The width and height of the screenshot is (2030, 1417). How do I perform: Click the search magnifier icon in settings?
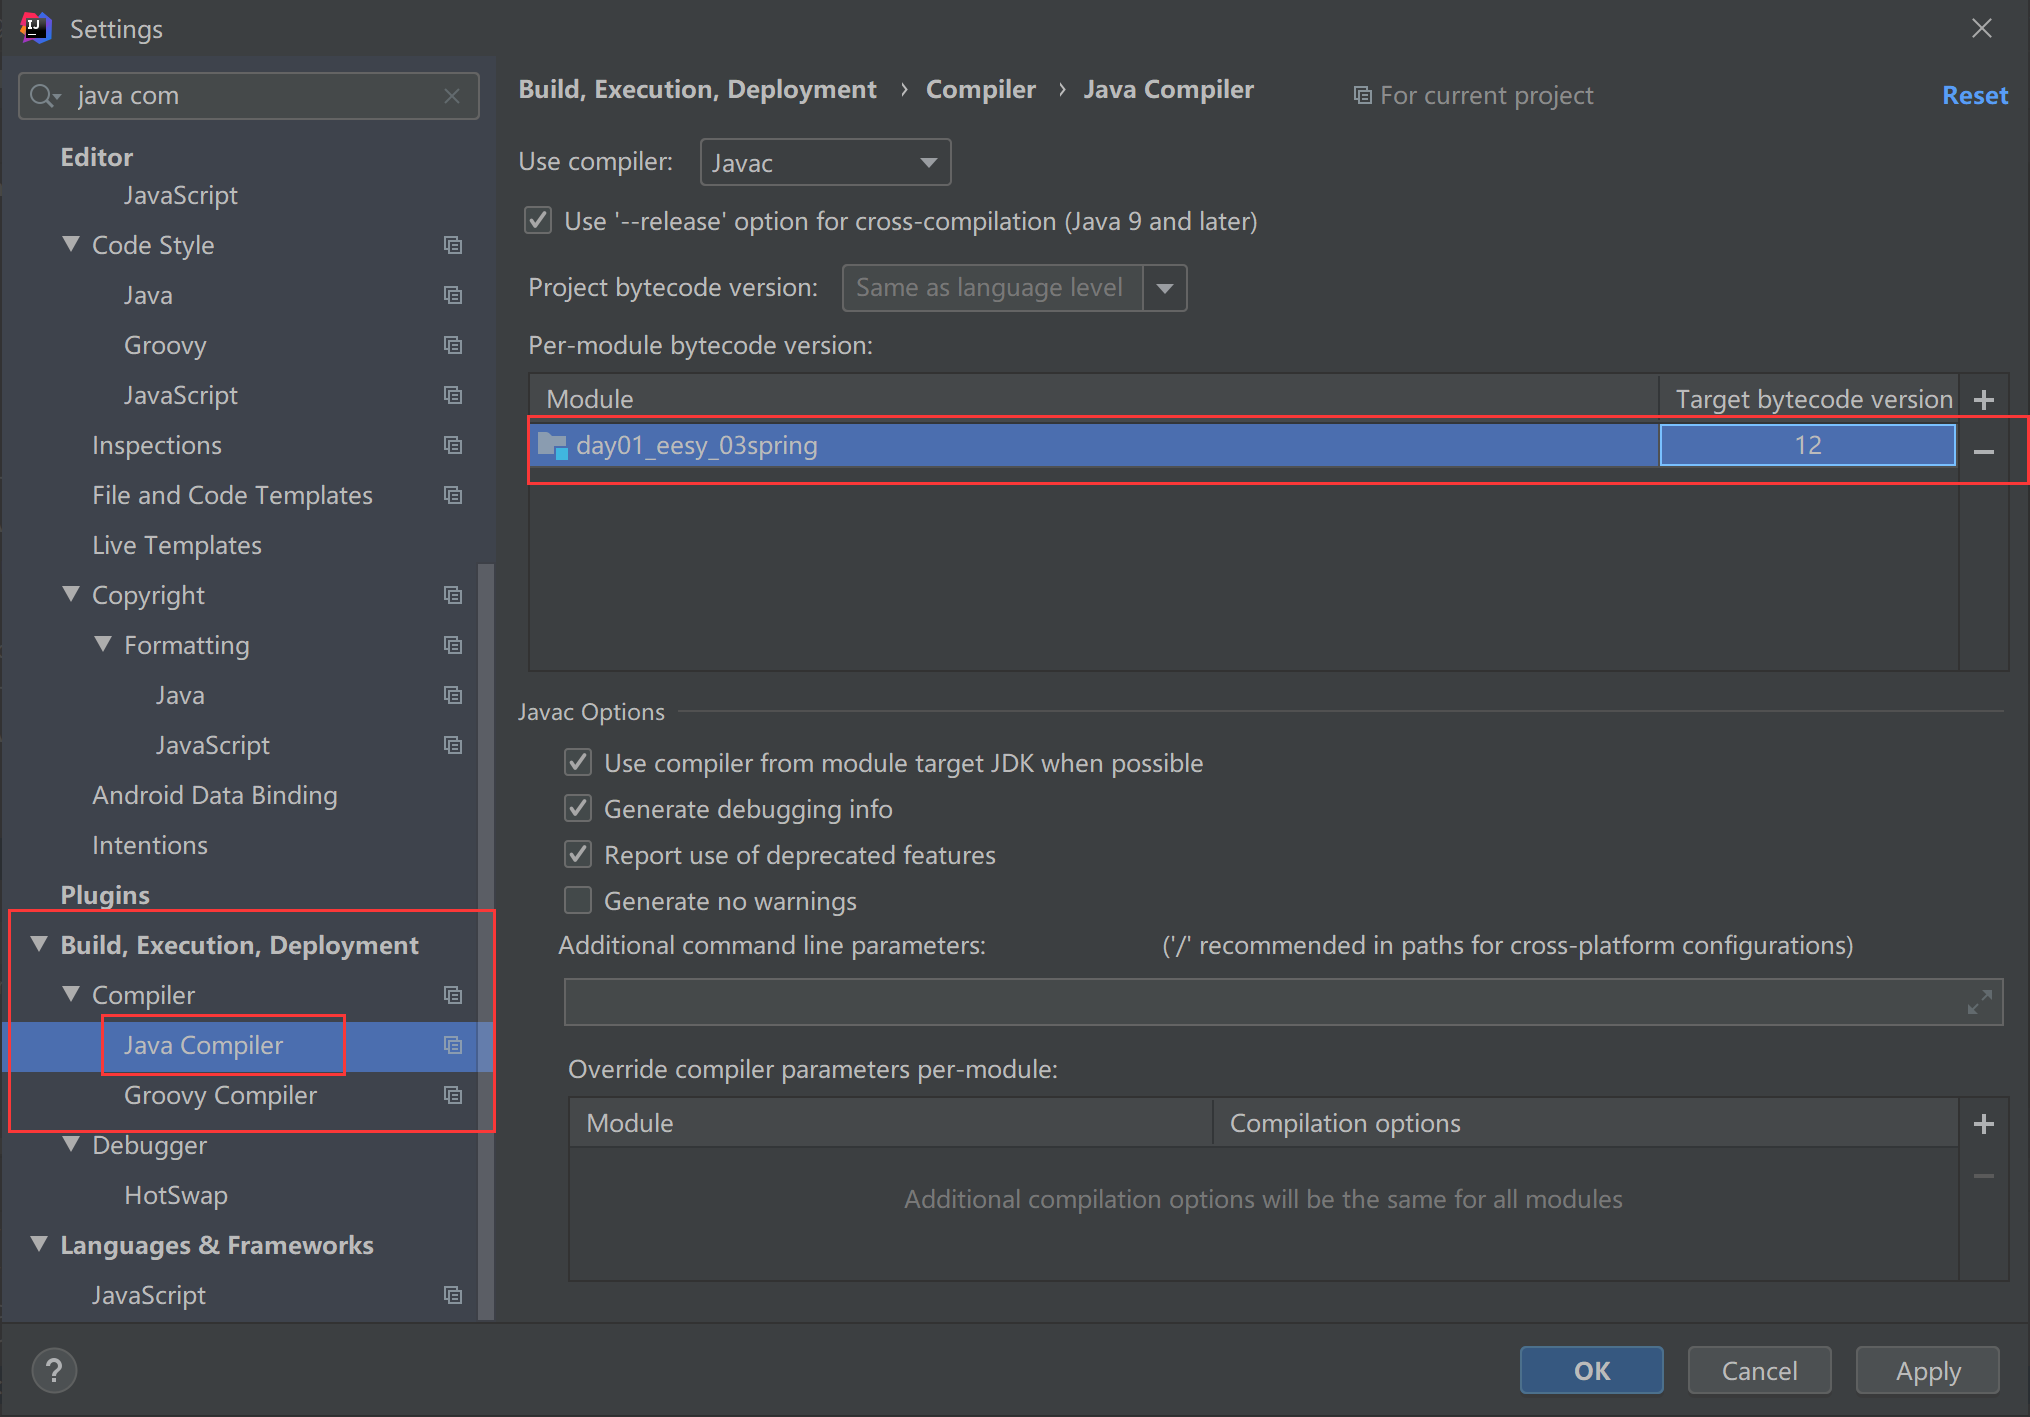43,96
